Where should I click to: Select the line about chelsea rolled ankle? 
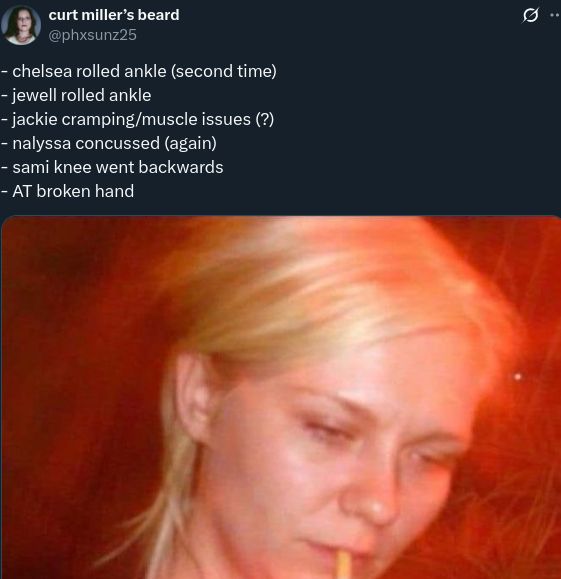(139, 71)
